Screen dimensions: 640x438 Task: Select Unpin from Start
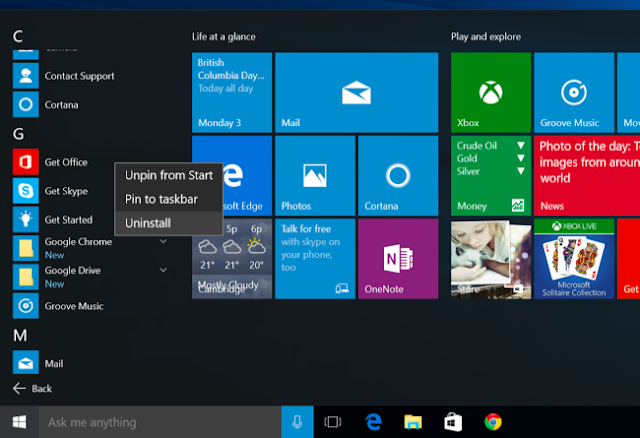(x=169, y=175)
